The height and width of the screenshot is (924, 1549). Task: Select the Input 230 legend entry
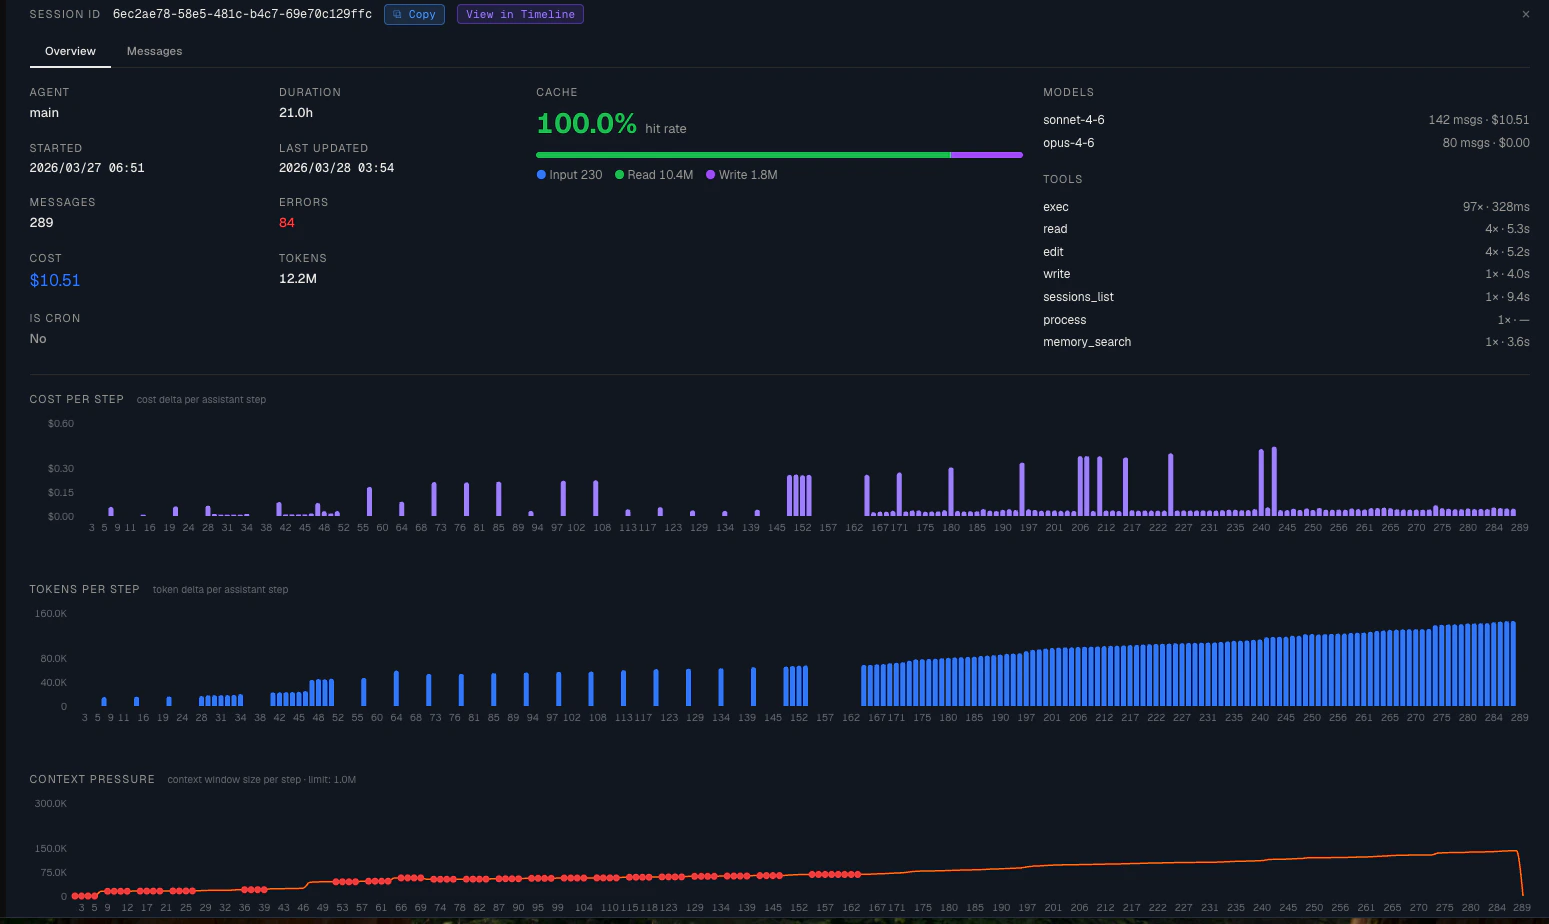pyautogui.click(x=569, y=175)
